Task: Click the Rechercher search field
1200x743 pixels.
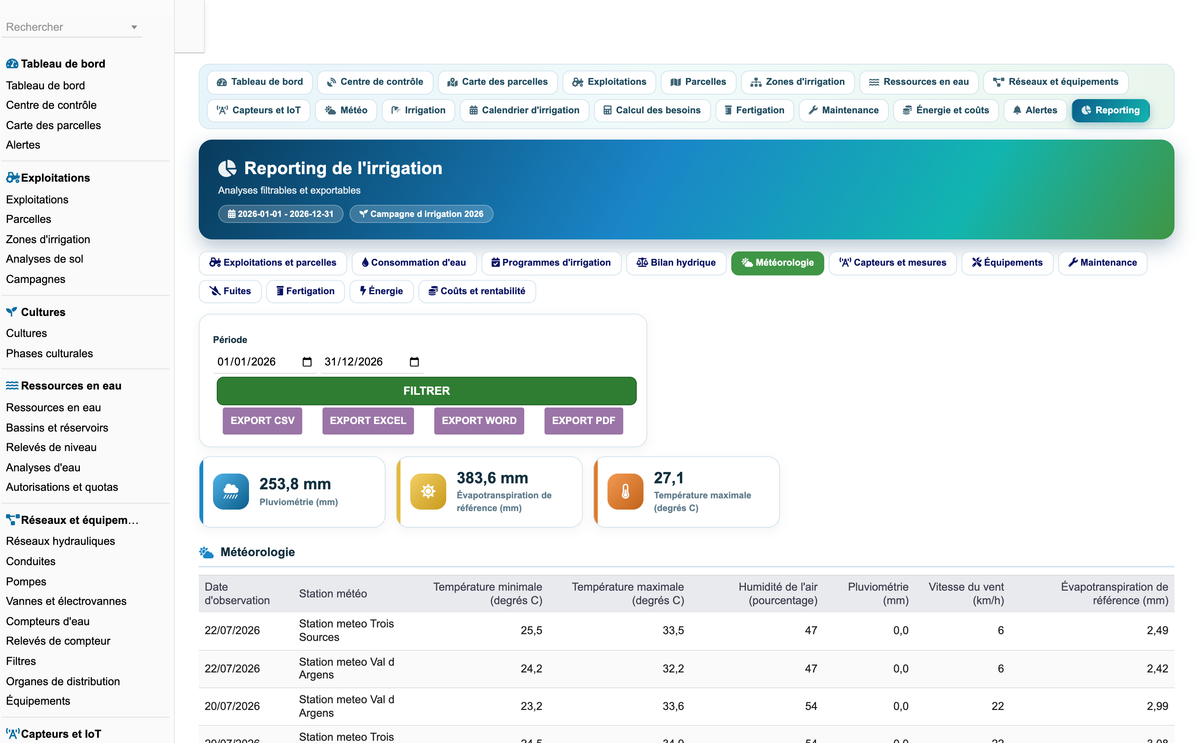Action: [x=72, y=27]
